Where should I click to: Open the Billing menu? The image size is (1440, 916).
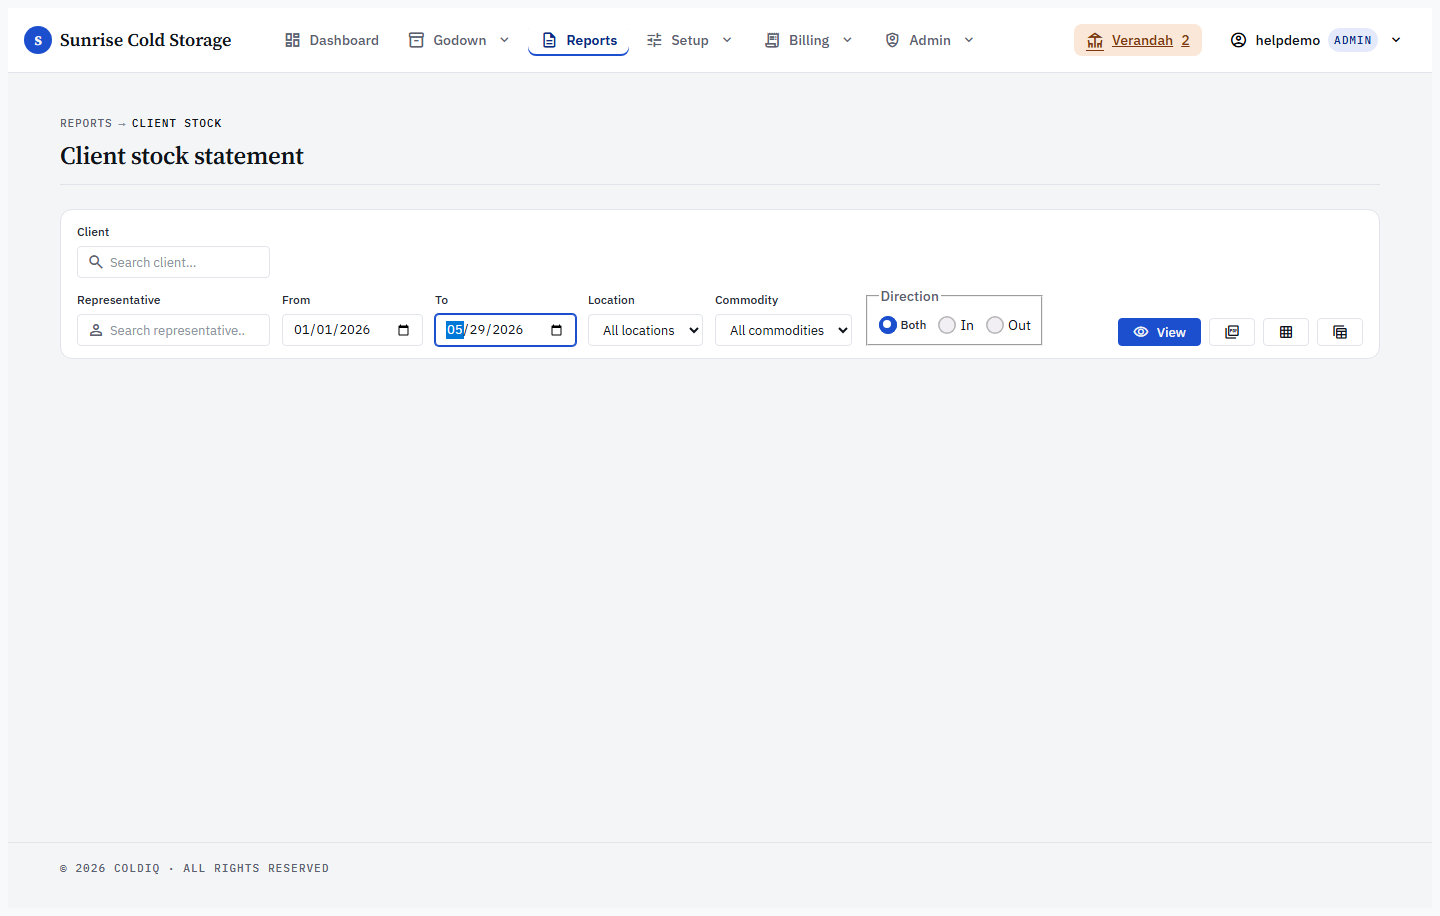(808, 40)
